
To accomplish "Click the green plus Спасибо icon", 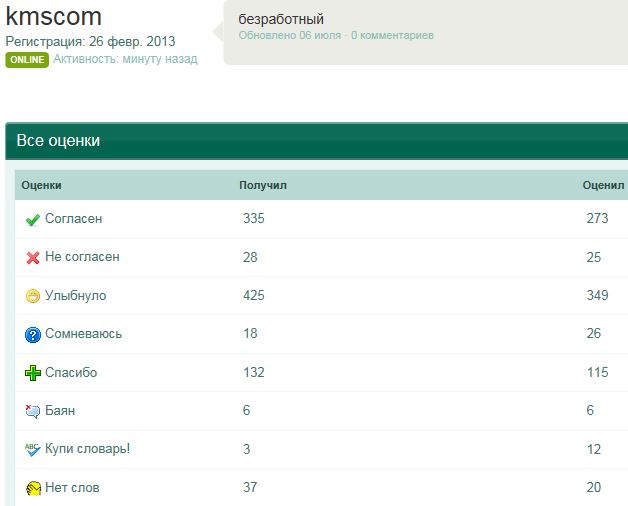I will pos(33,373).
